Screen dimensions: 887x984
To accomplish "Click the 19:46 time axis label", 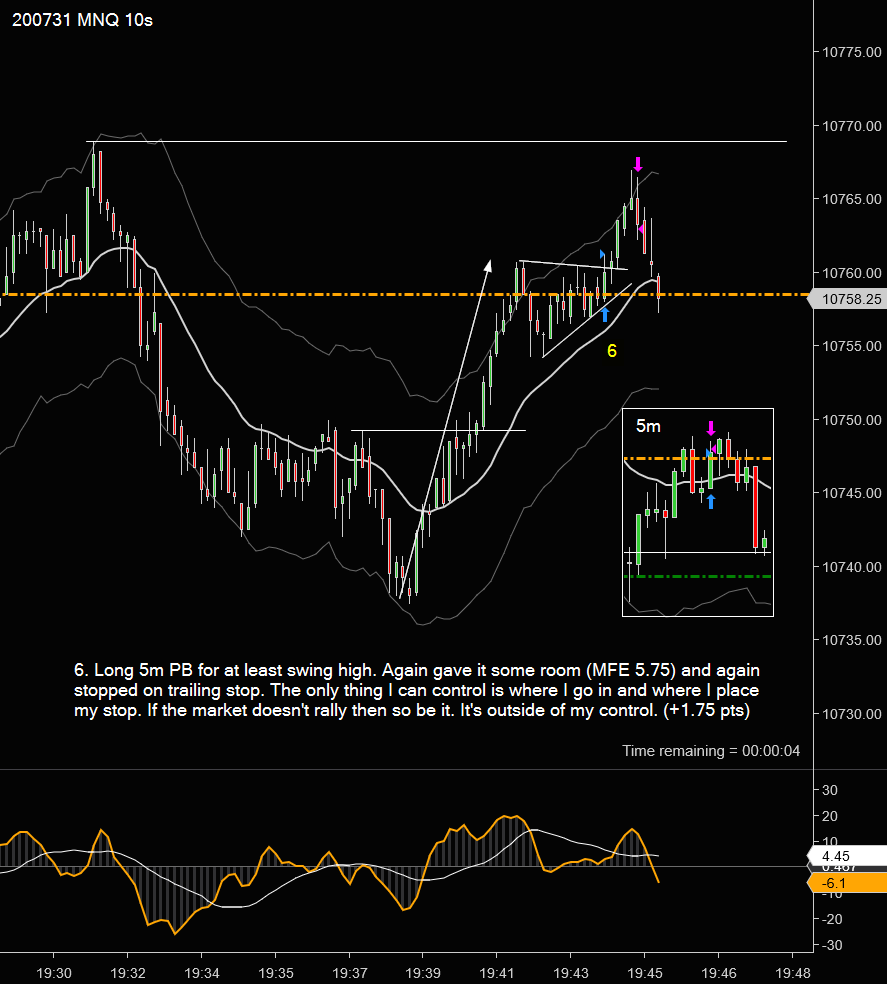I will point(719,973).
